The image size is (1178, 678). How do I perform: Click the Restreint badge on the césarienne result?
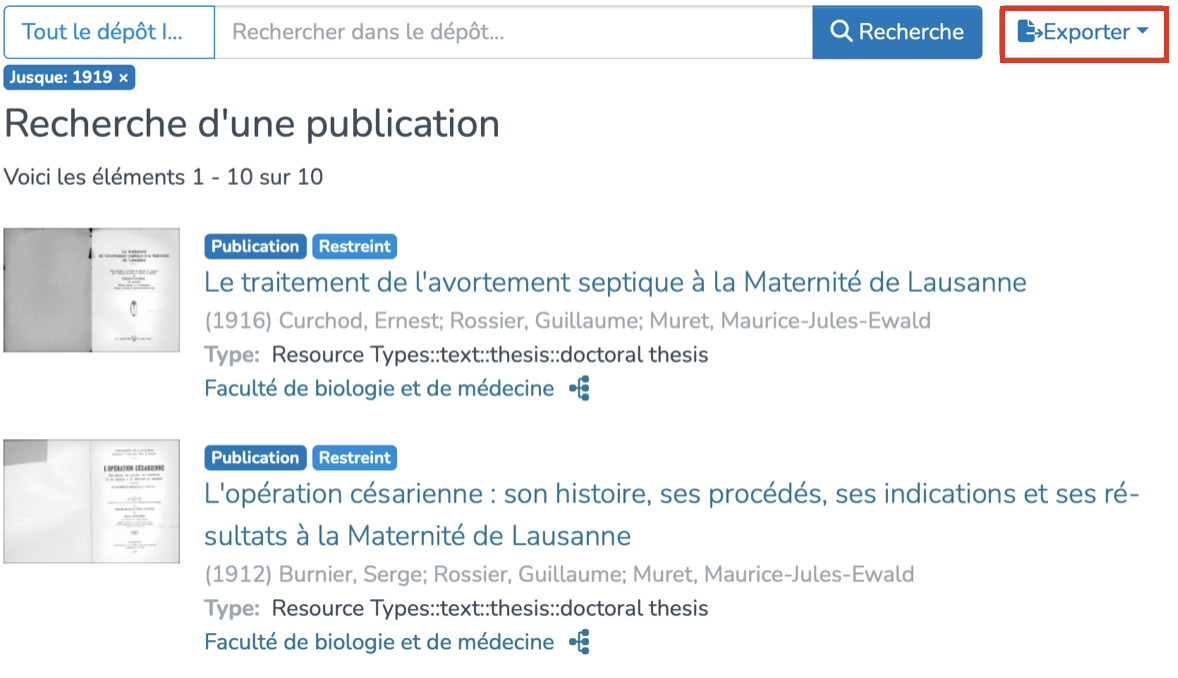pyautogui.click(x=355, y=457)
